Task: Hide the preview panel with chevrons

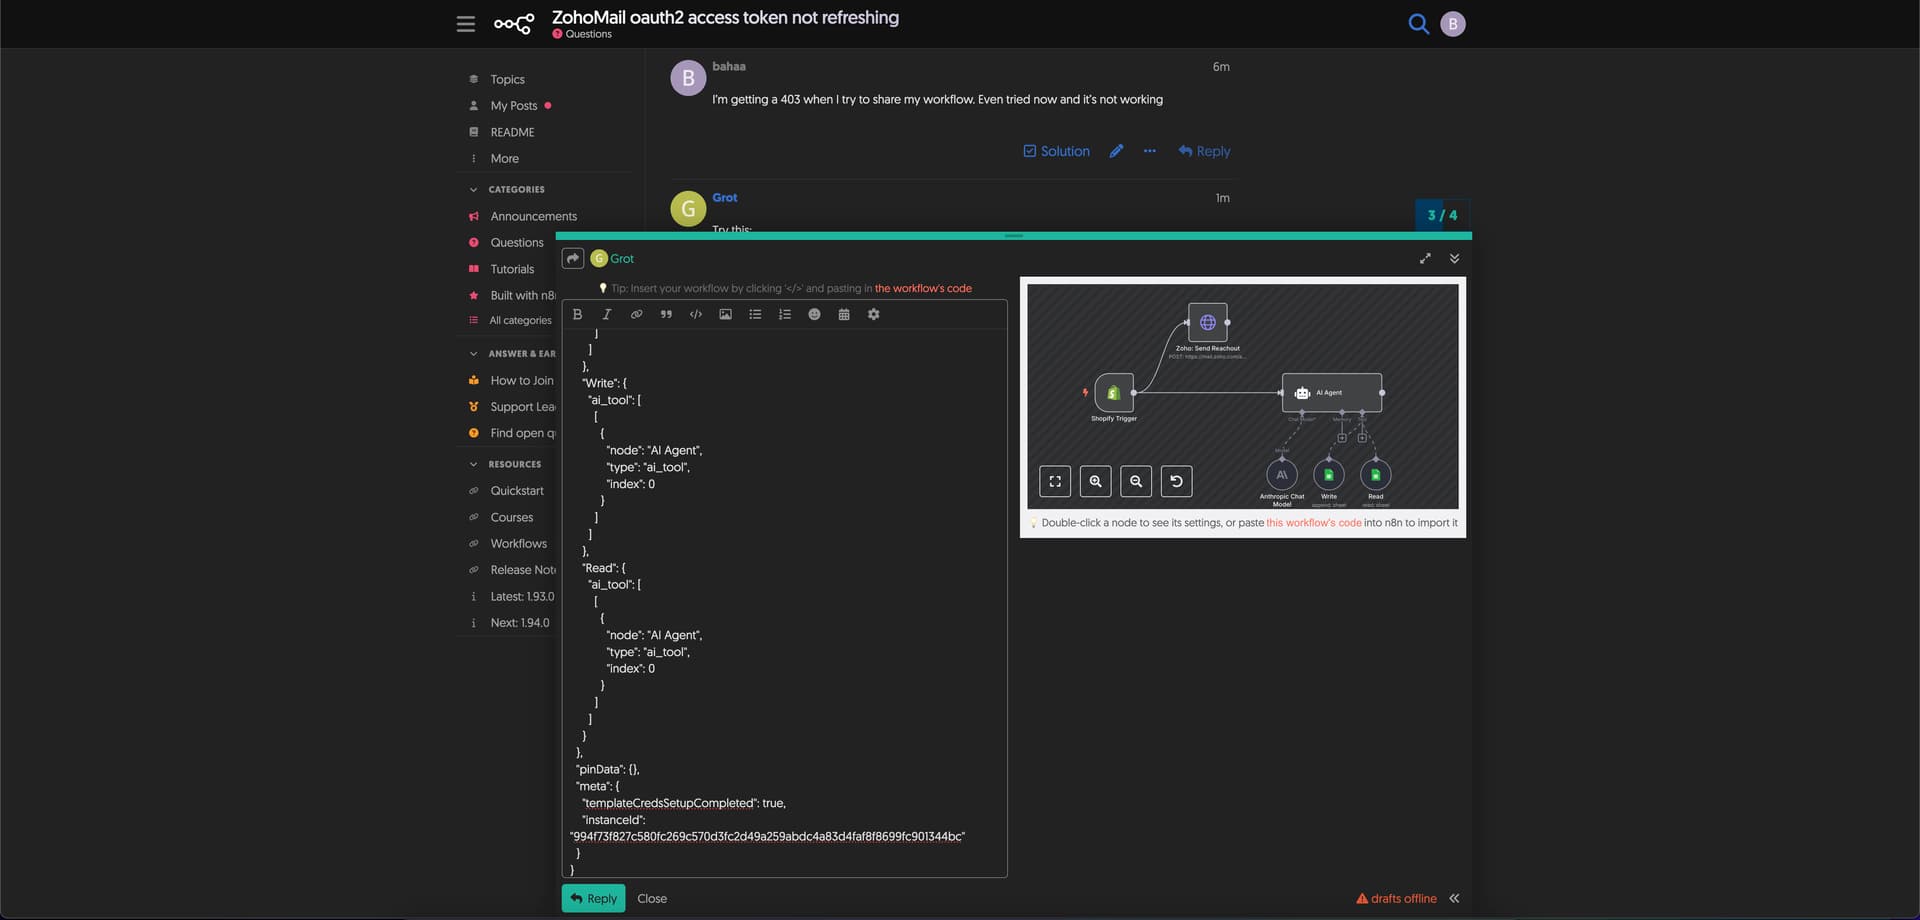Action: [1454, 898]
